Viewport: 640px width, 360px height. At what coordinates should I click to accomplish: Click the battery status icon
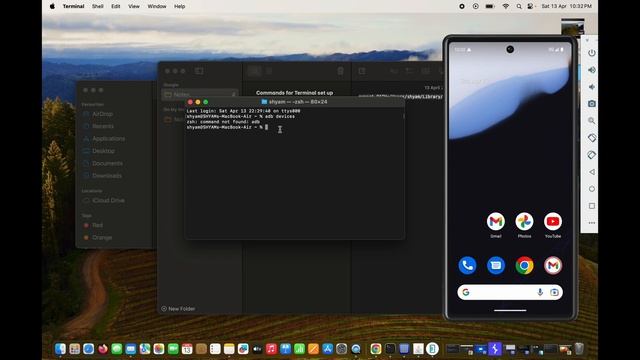[490, 6]
